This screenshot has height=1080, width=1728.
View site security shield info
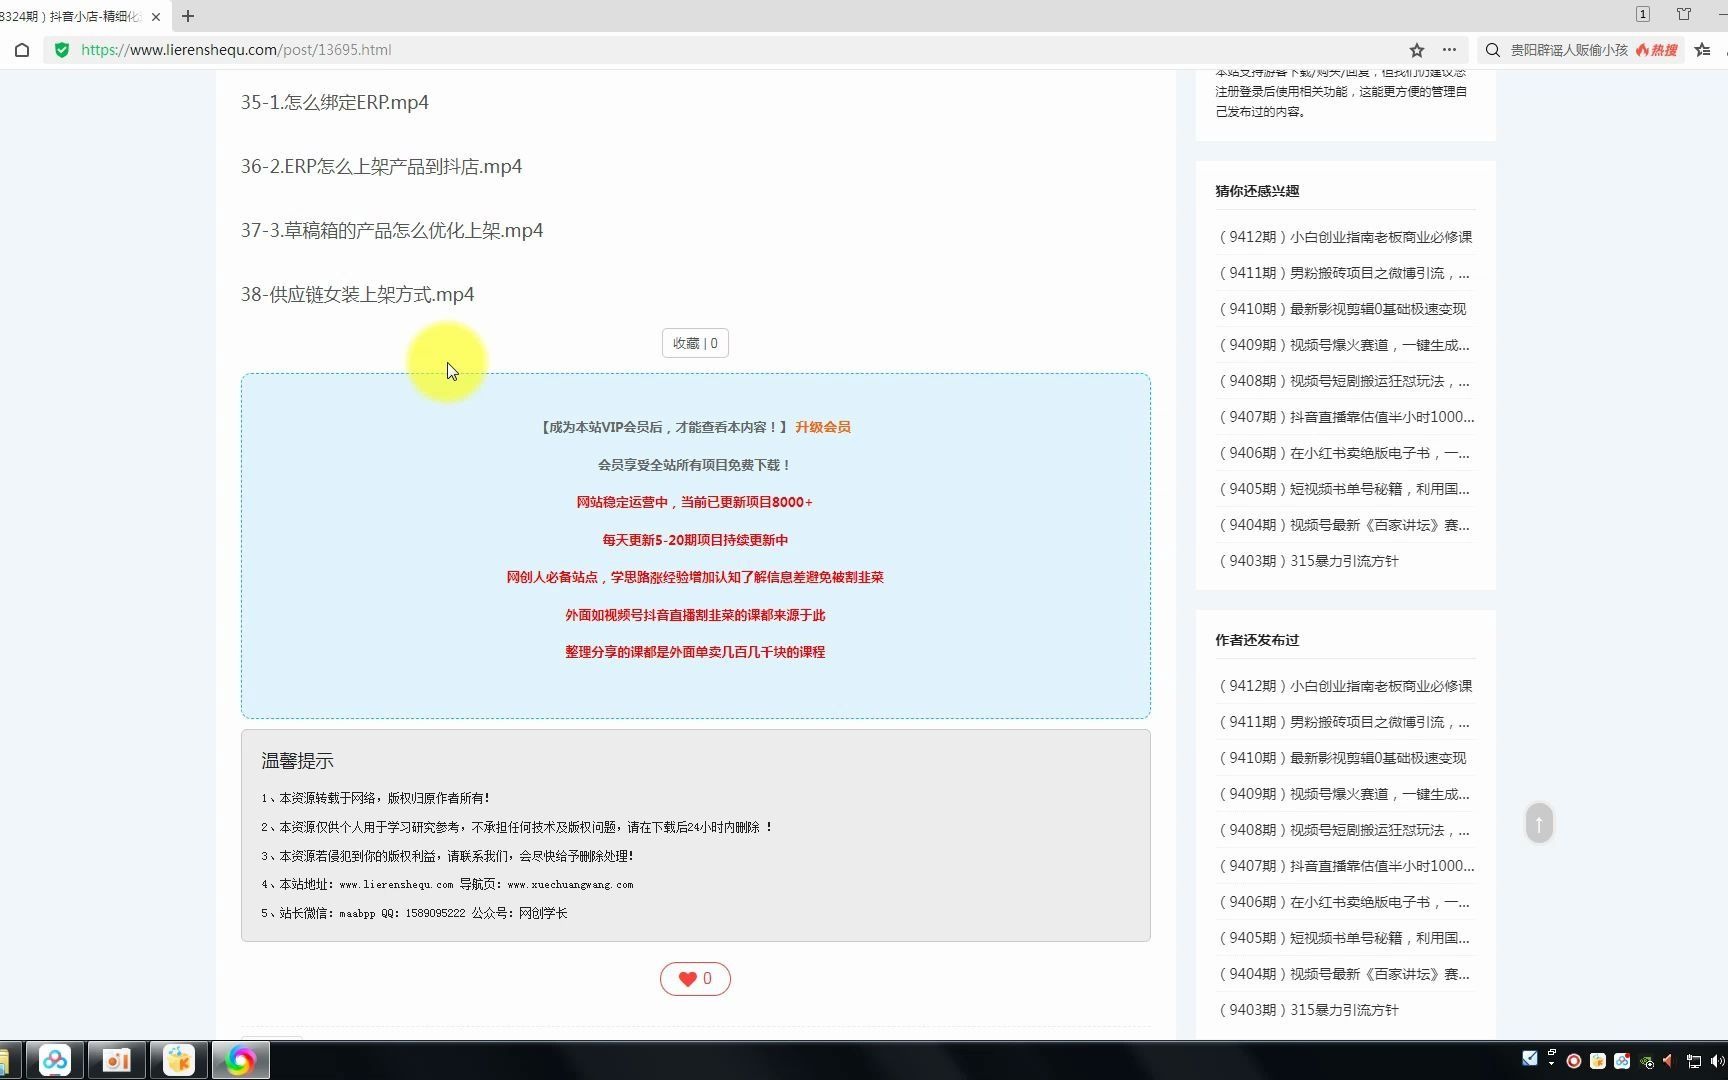click(62, 50)
